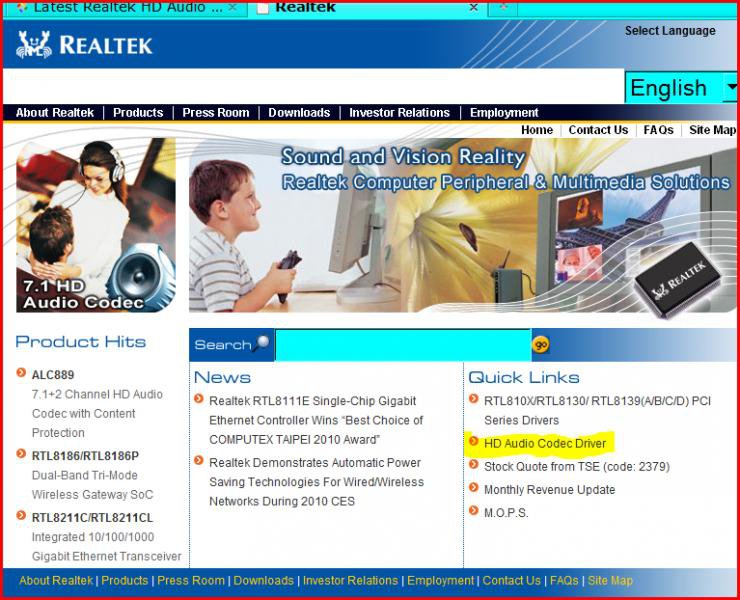
Task: Click the Select Language label
Action: click(x=670, y=31)
